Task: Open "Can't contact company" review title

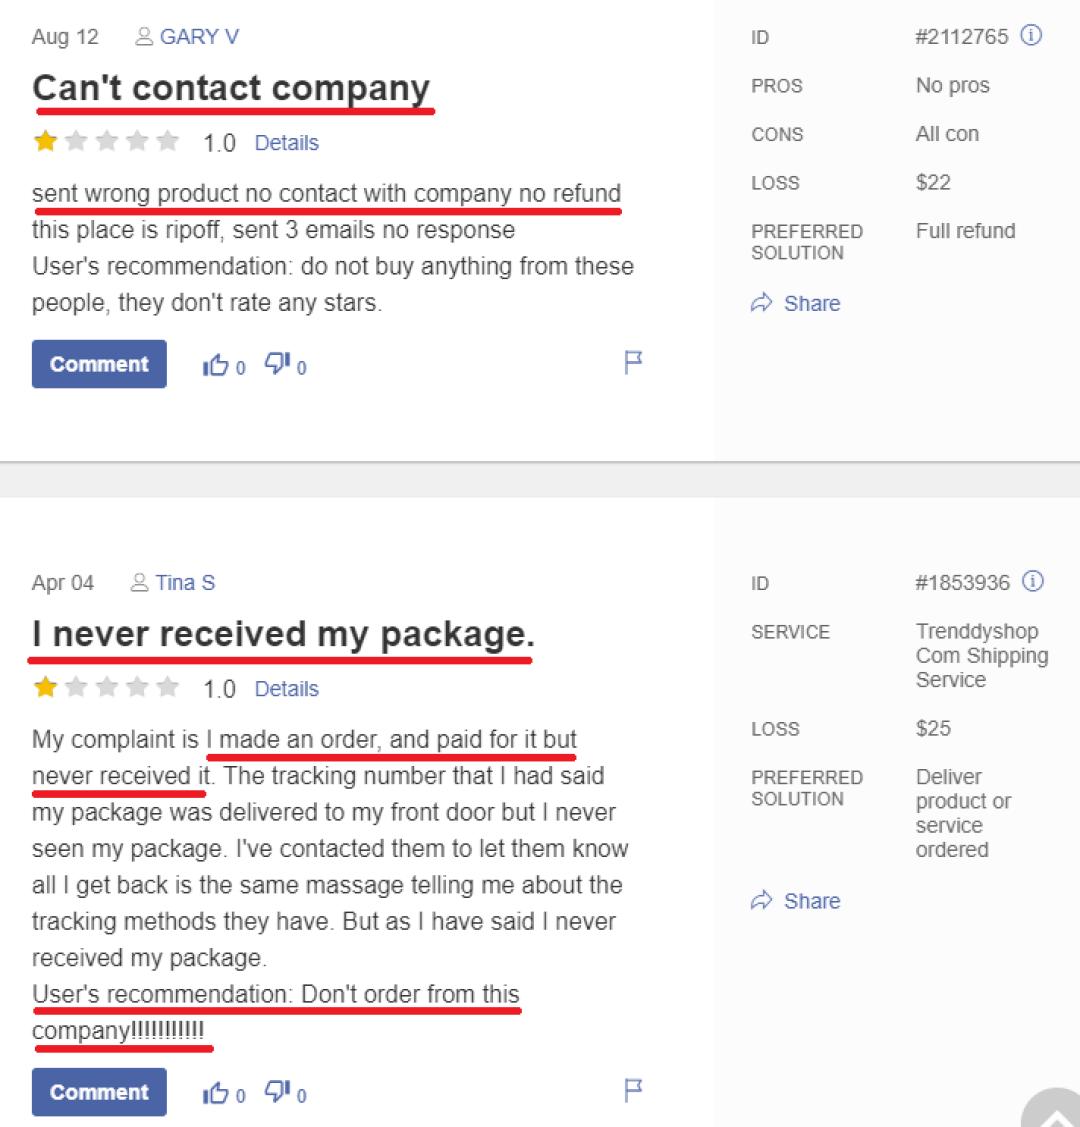Action: (231, 89)
